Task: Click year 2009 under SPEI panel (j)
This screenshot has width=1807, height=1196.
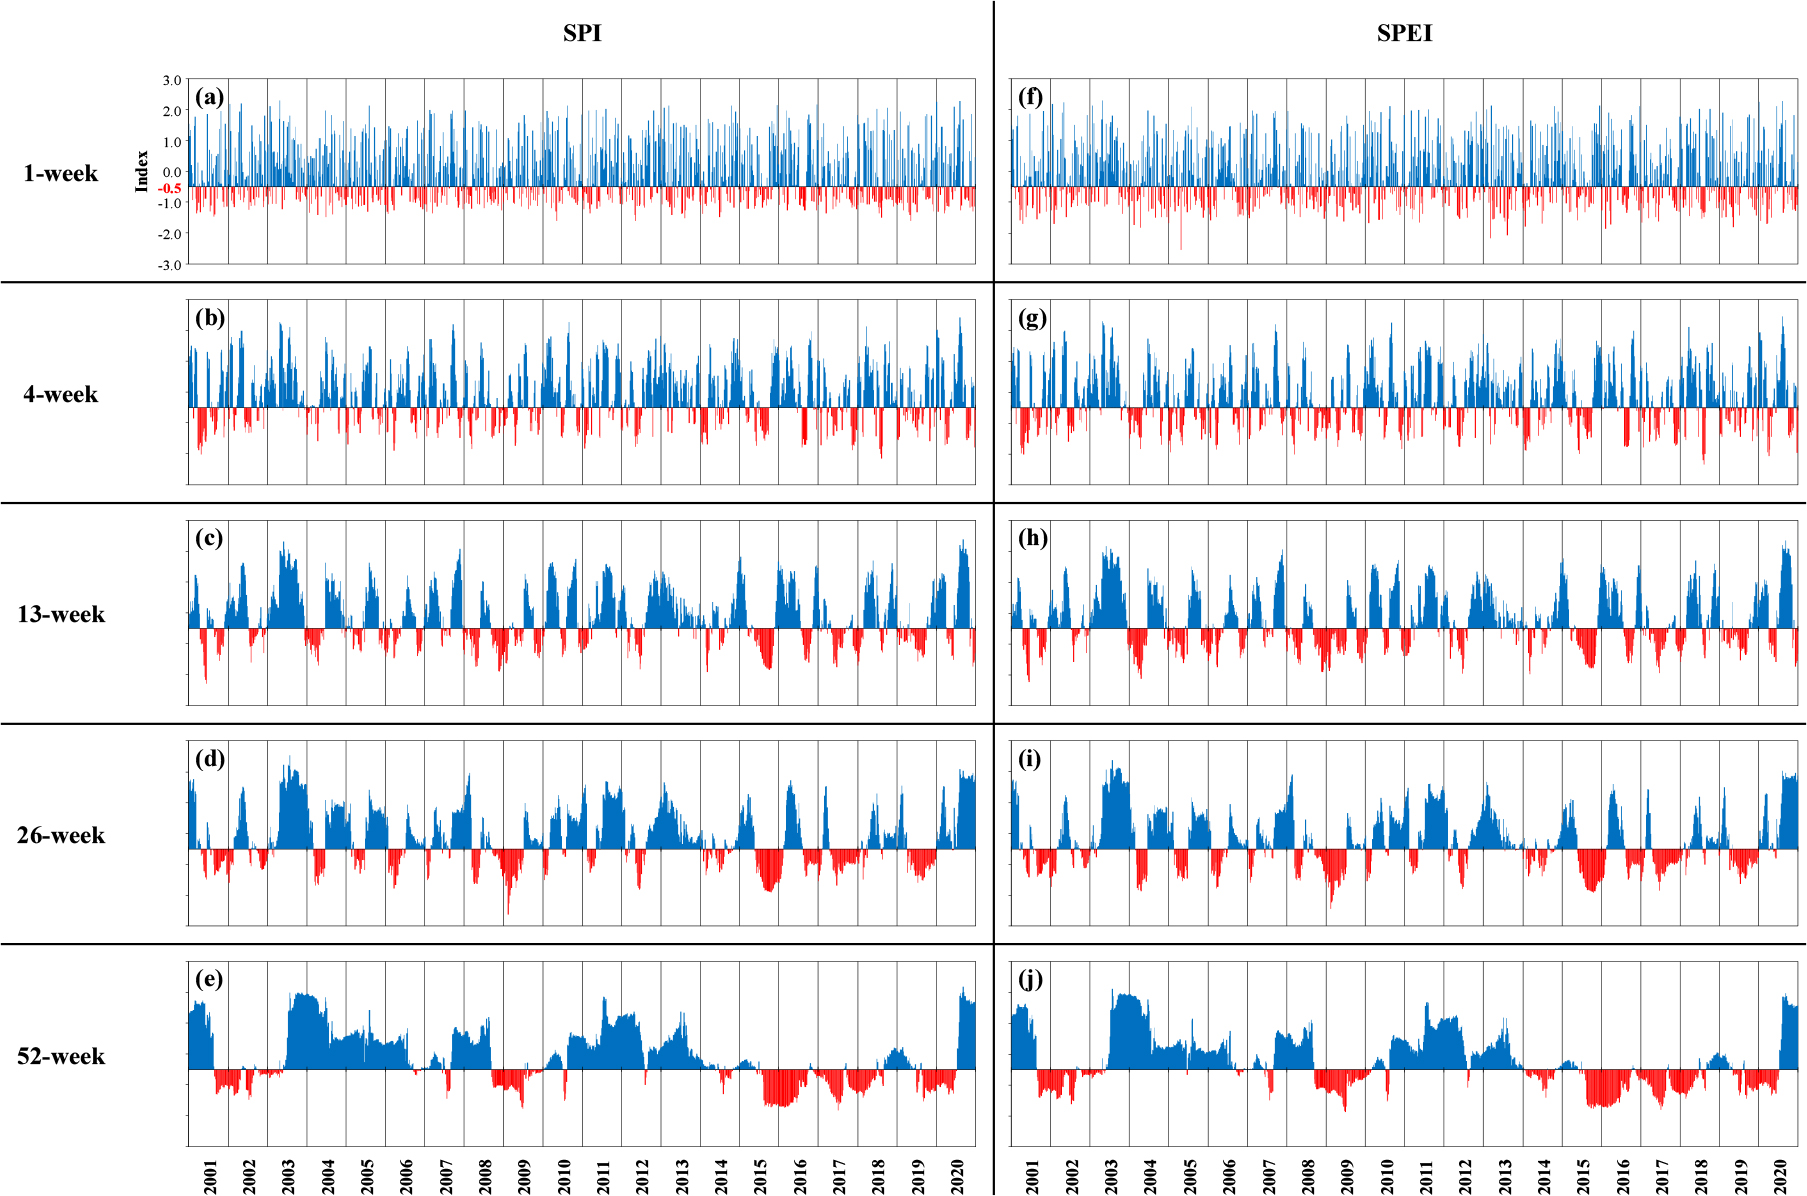Action: pyautogui.click(x=1347, y=1176)
